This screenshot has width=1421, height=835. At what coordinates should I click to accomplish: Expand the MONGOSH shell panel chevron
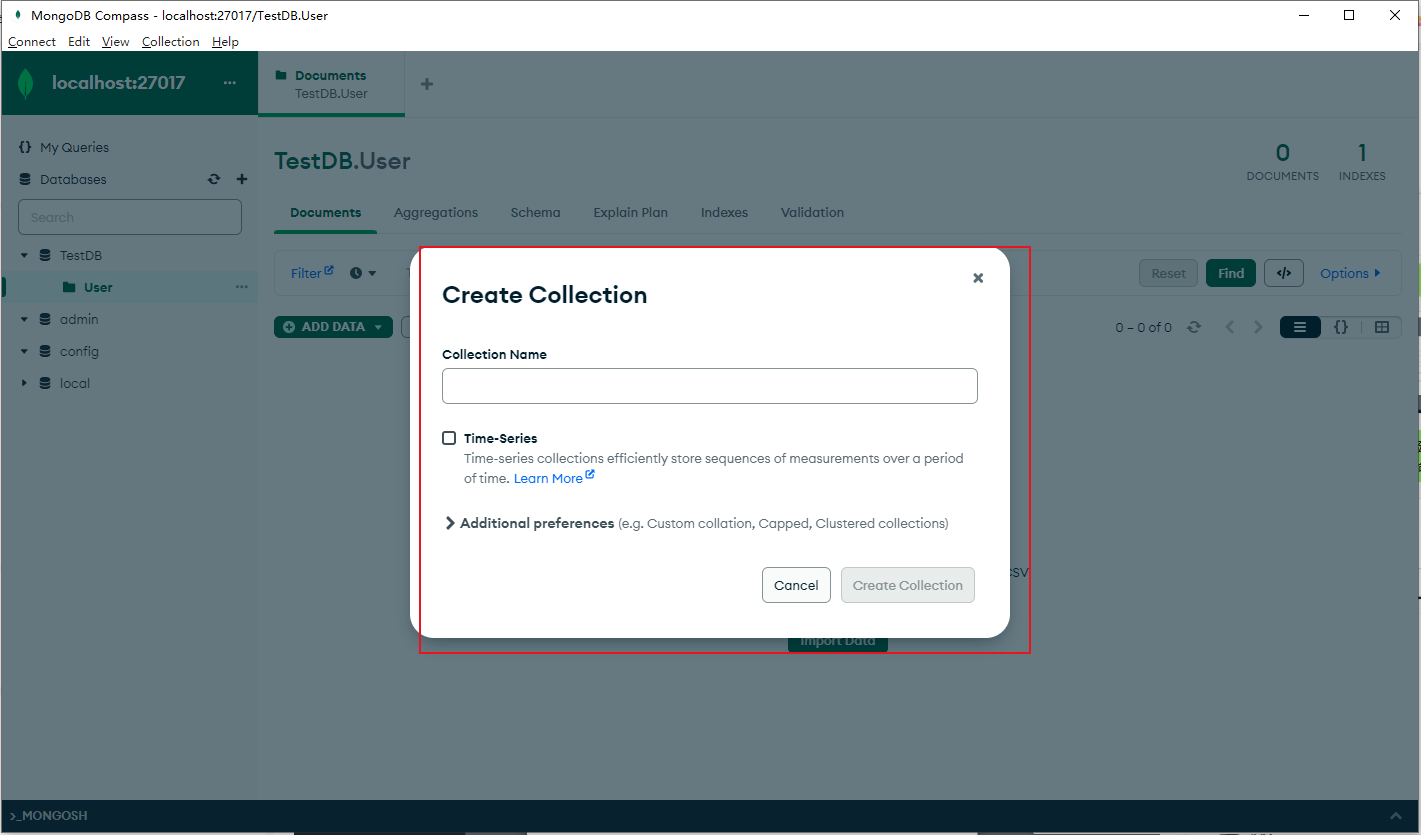[x=1396, y=816]
